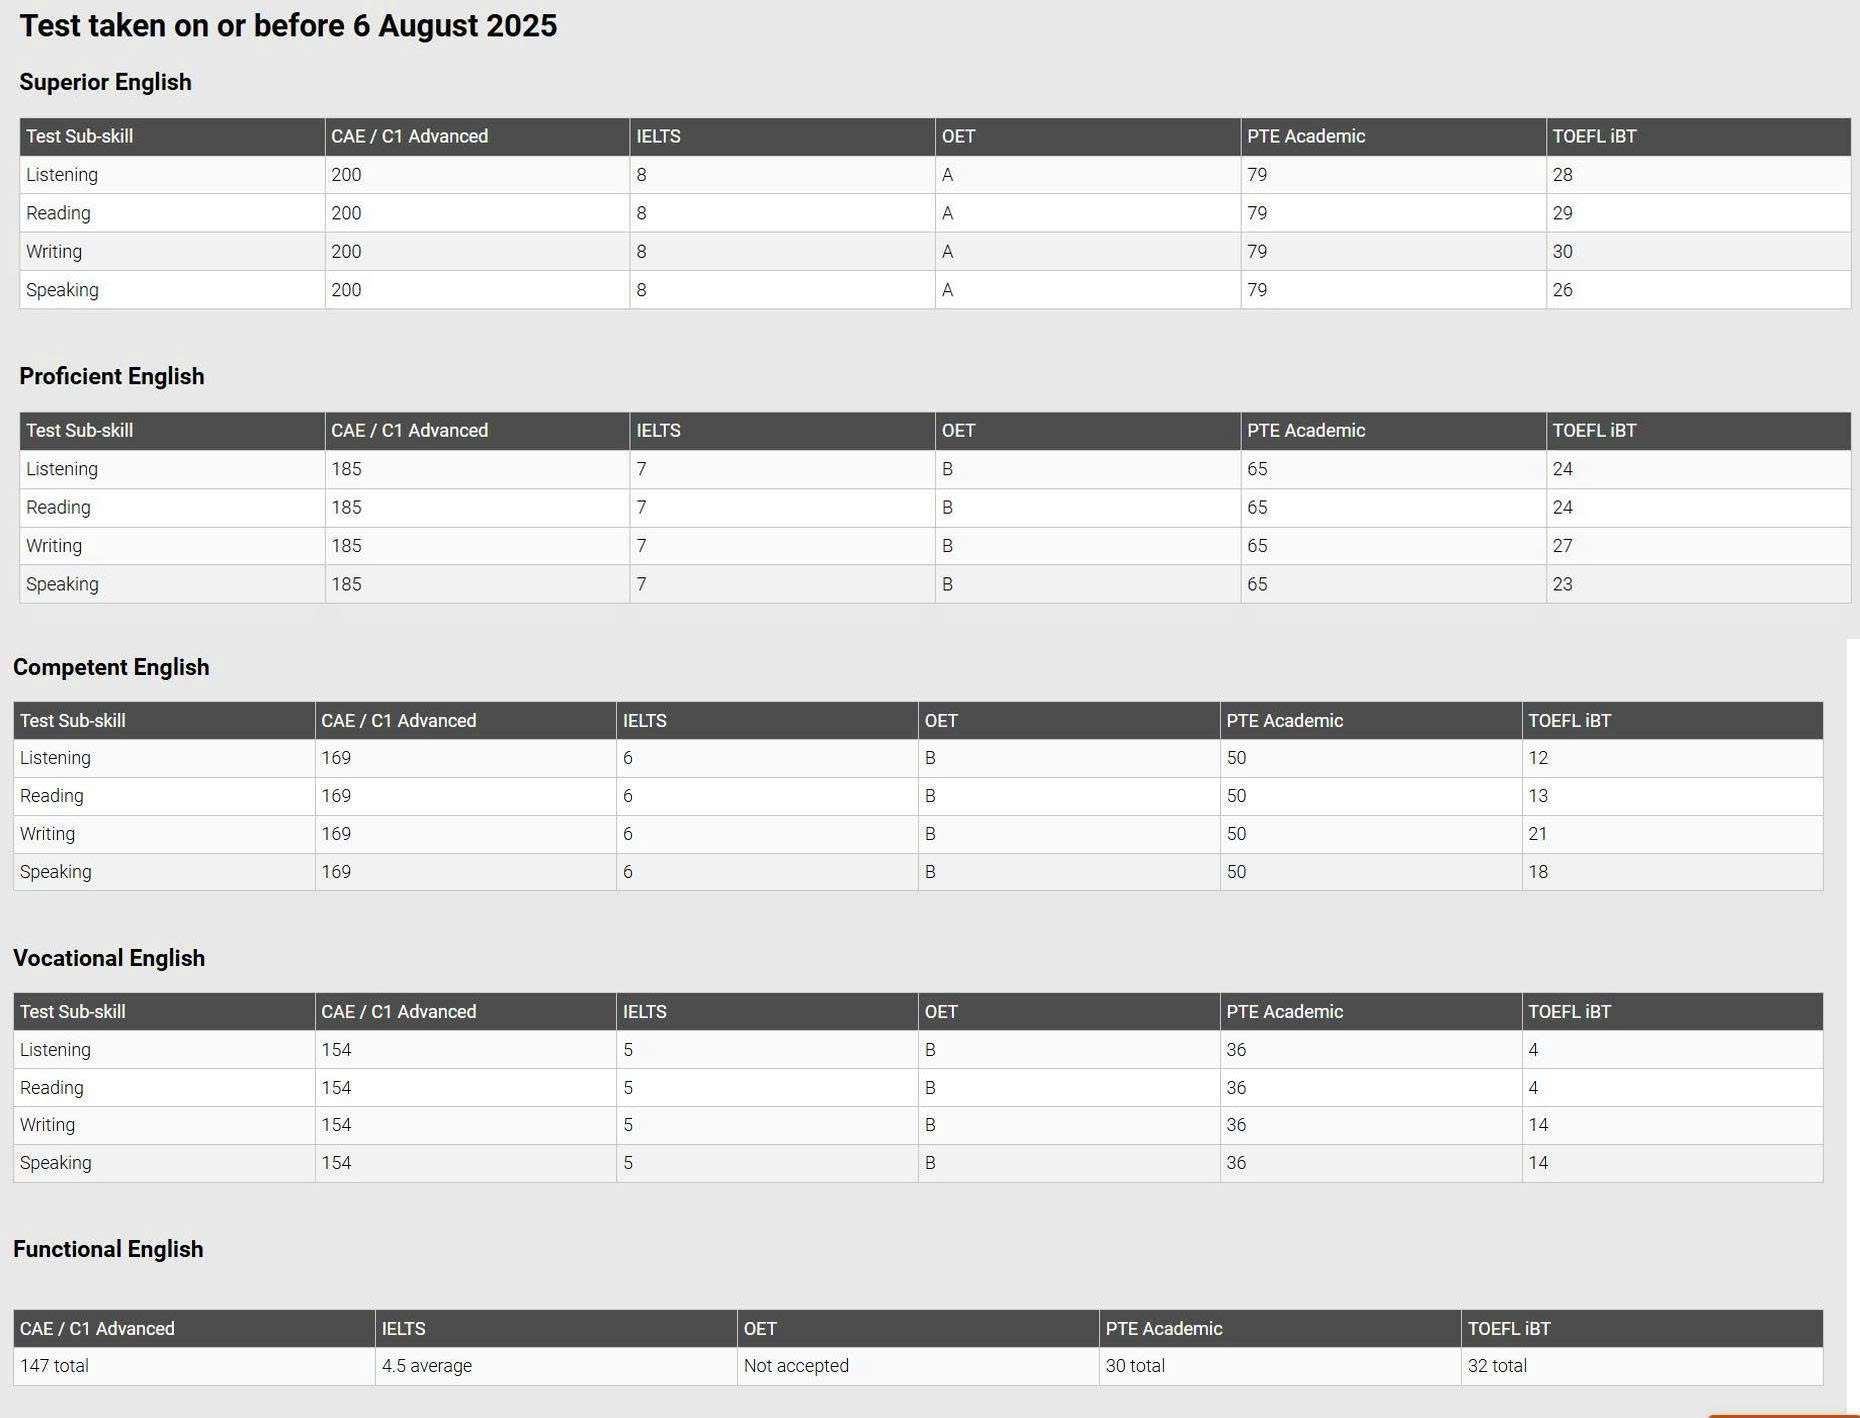Click the Competent English section heading

click(111, 667)
